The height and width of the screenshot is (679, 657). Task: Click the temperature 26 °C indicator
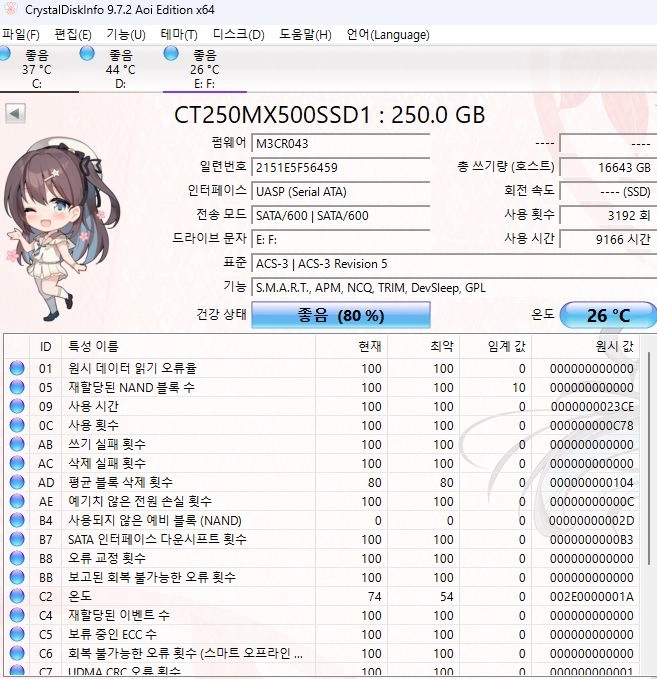click(608, 315)
